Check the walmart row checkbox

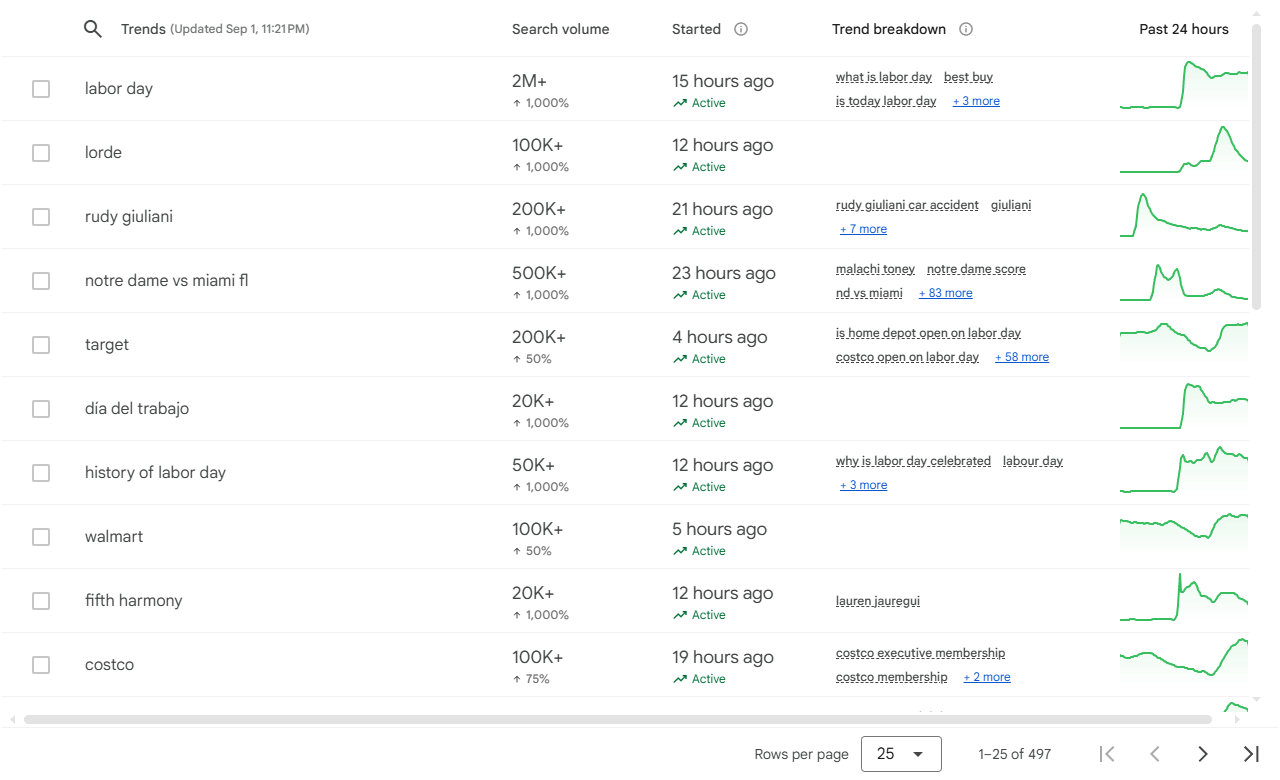coord(41,537)
